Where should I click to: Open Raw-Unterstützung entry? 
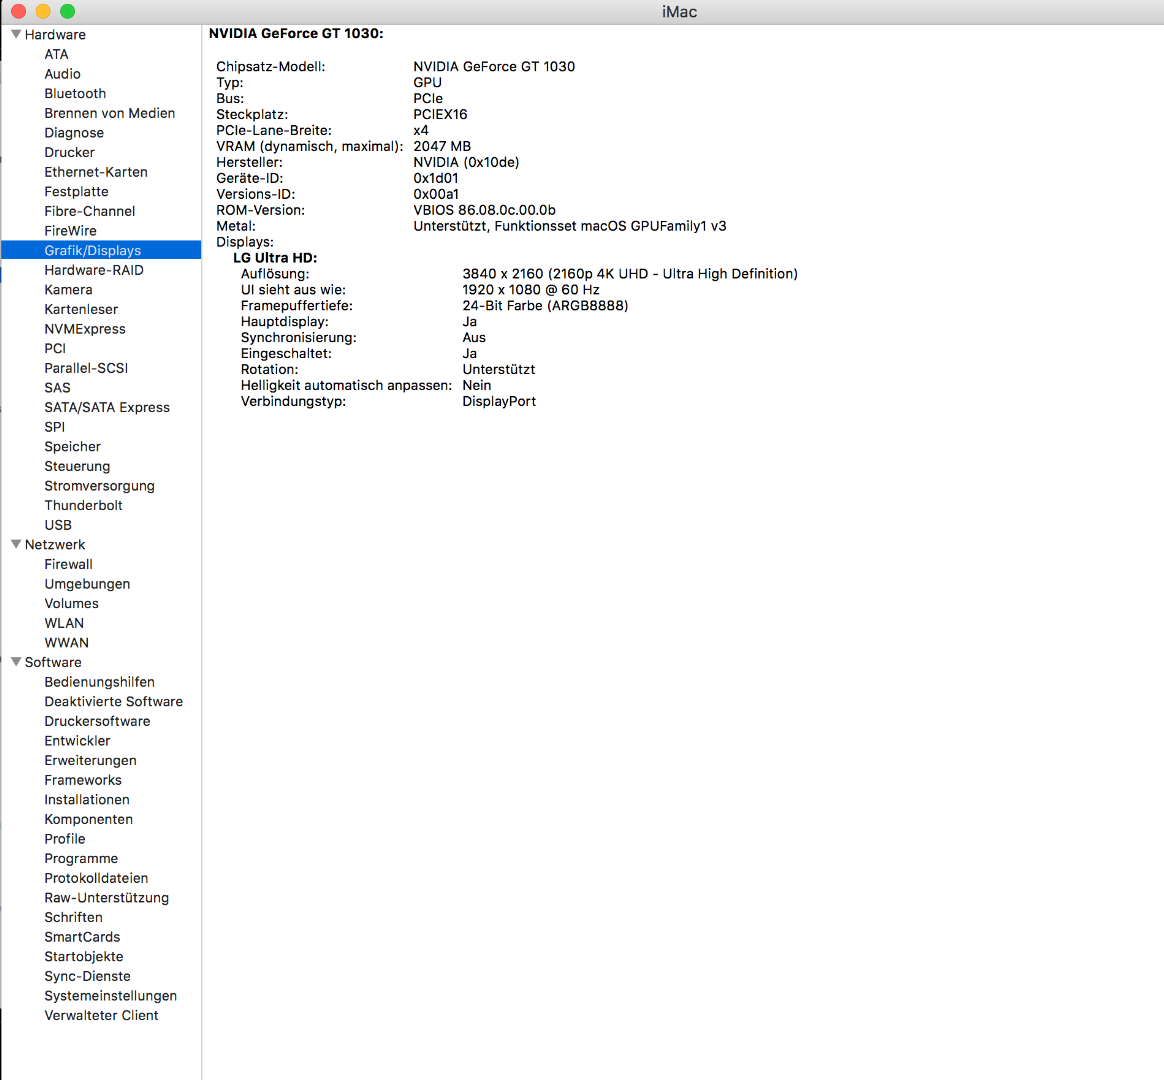(107, 898)
